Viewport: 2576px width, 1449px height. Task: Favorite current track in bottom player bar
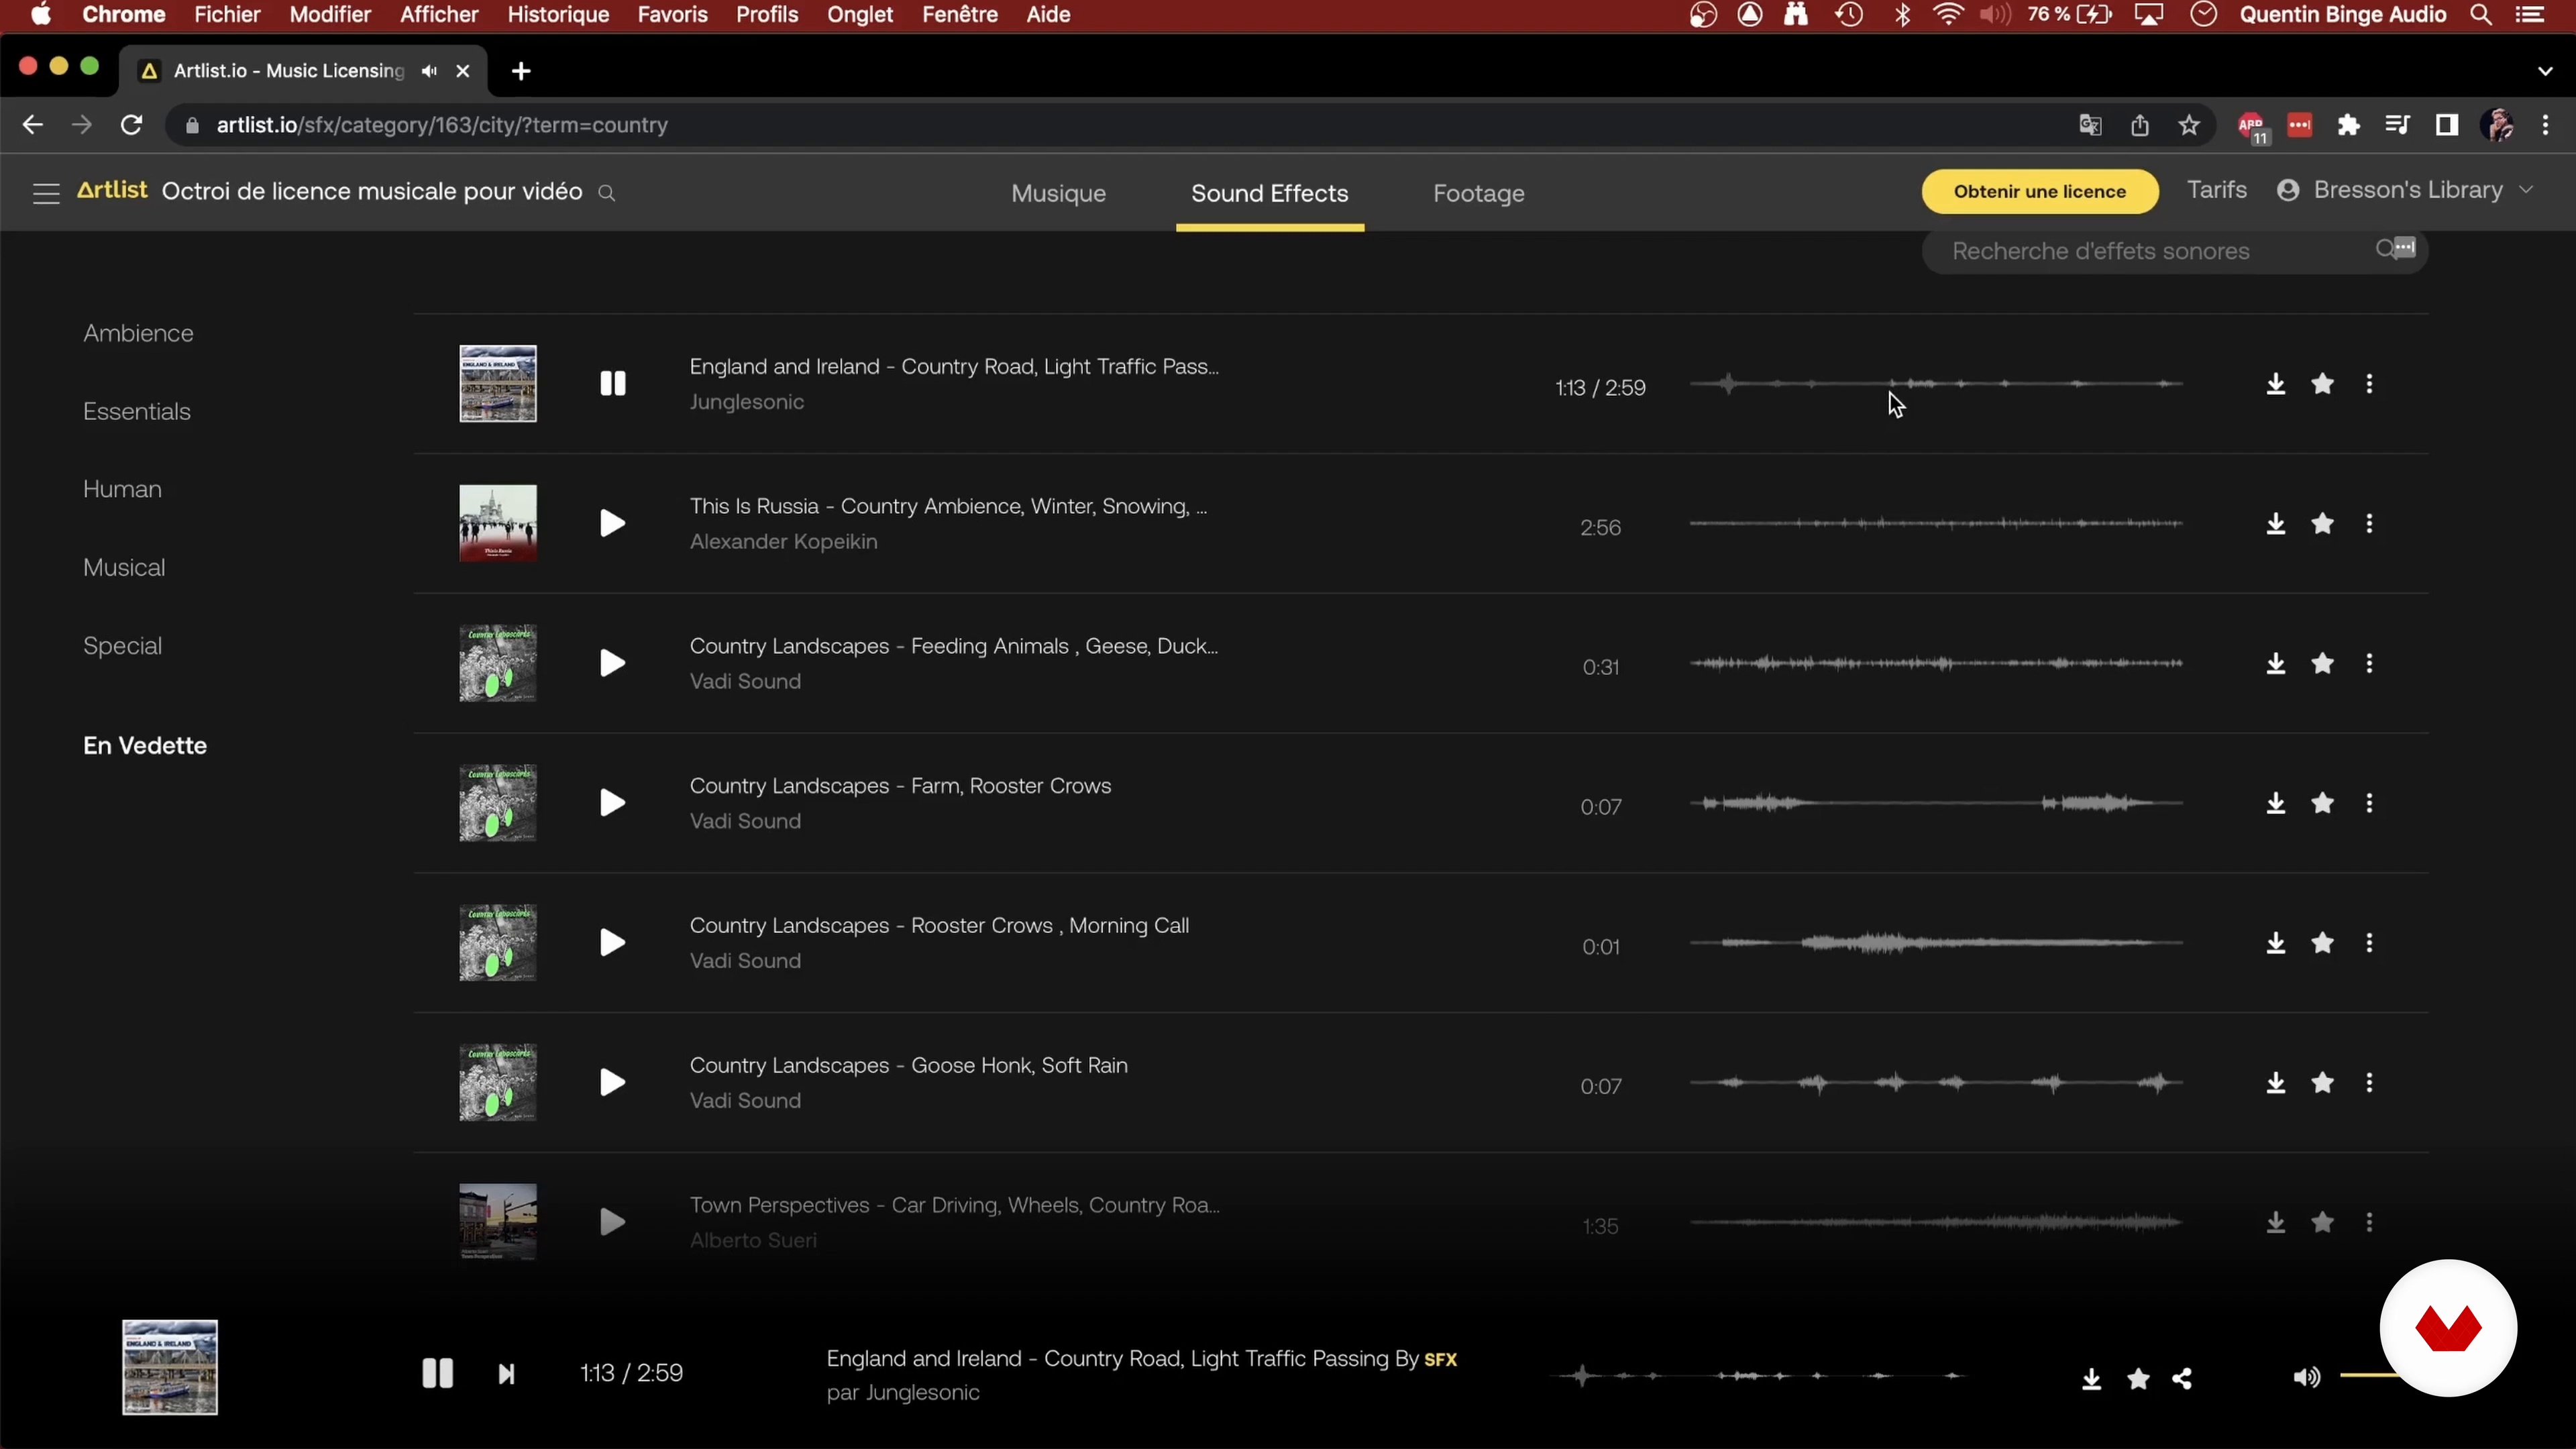[2138, 1379]
